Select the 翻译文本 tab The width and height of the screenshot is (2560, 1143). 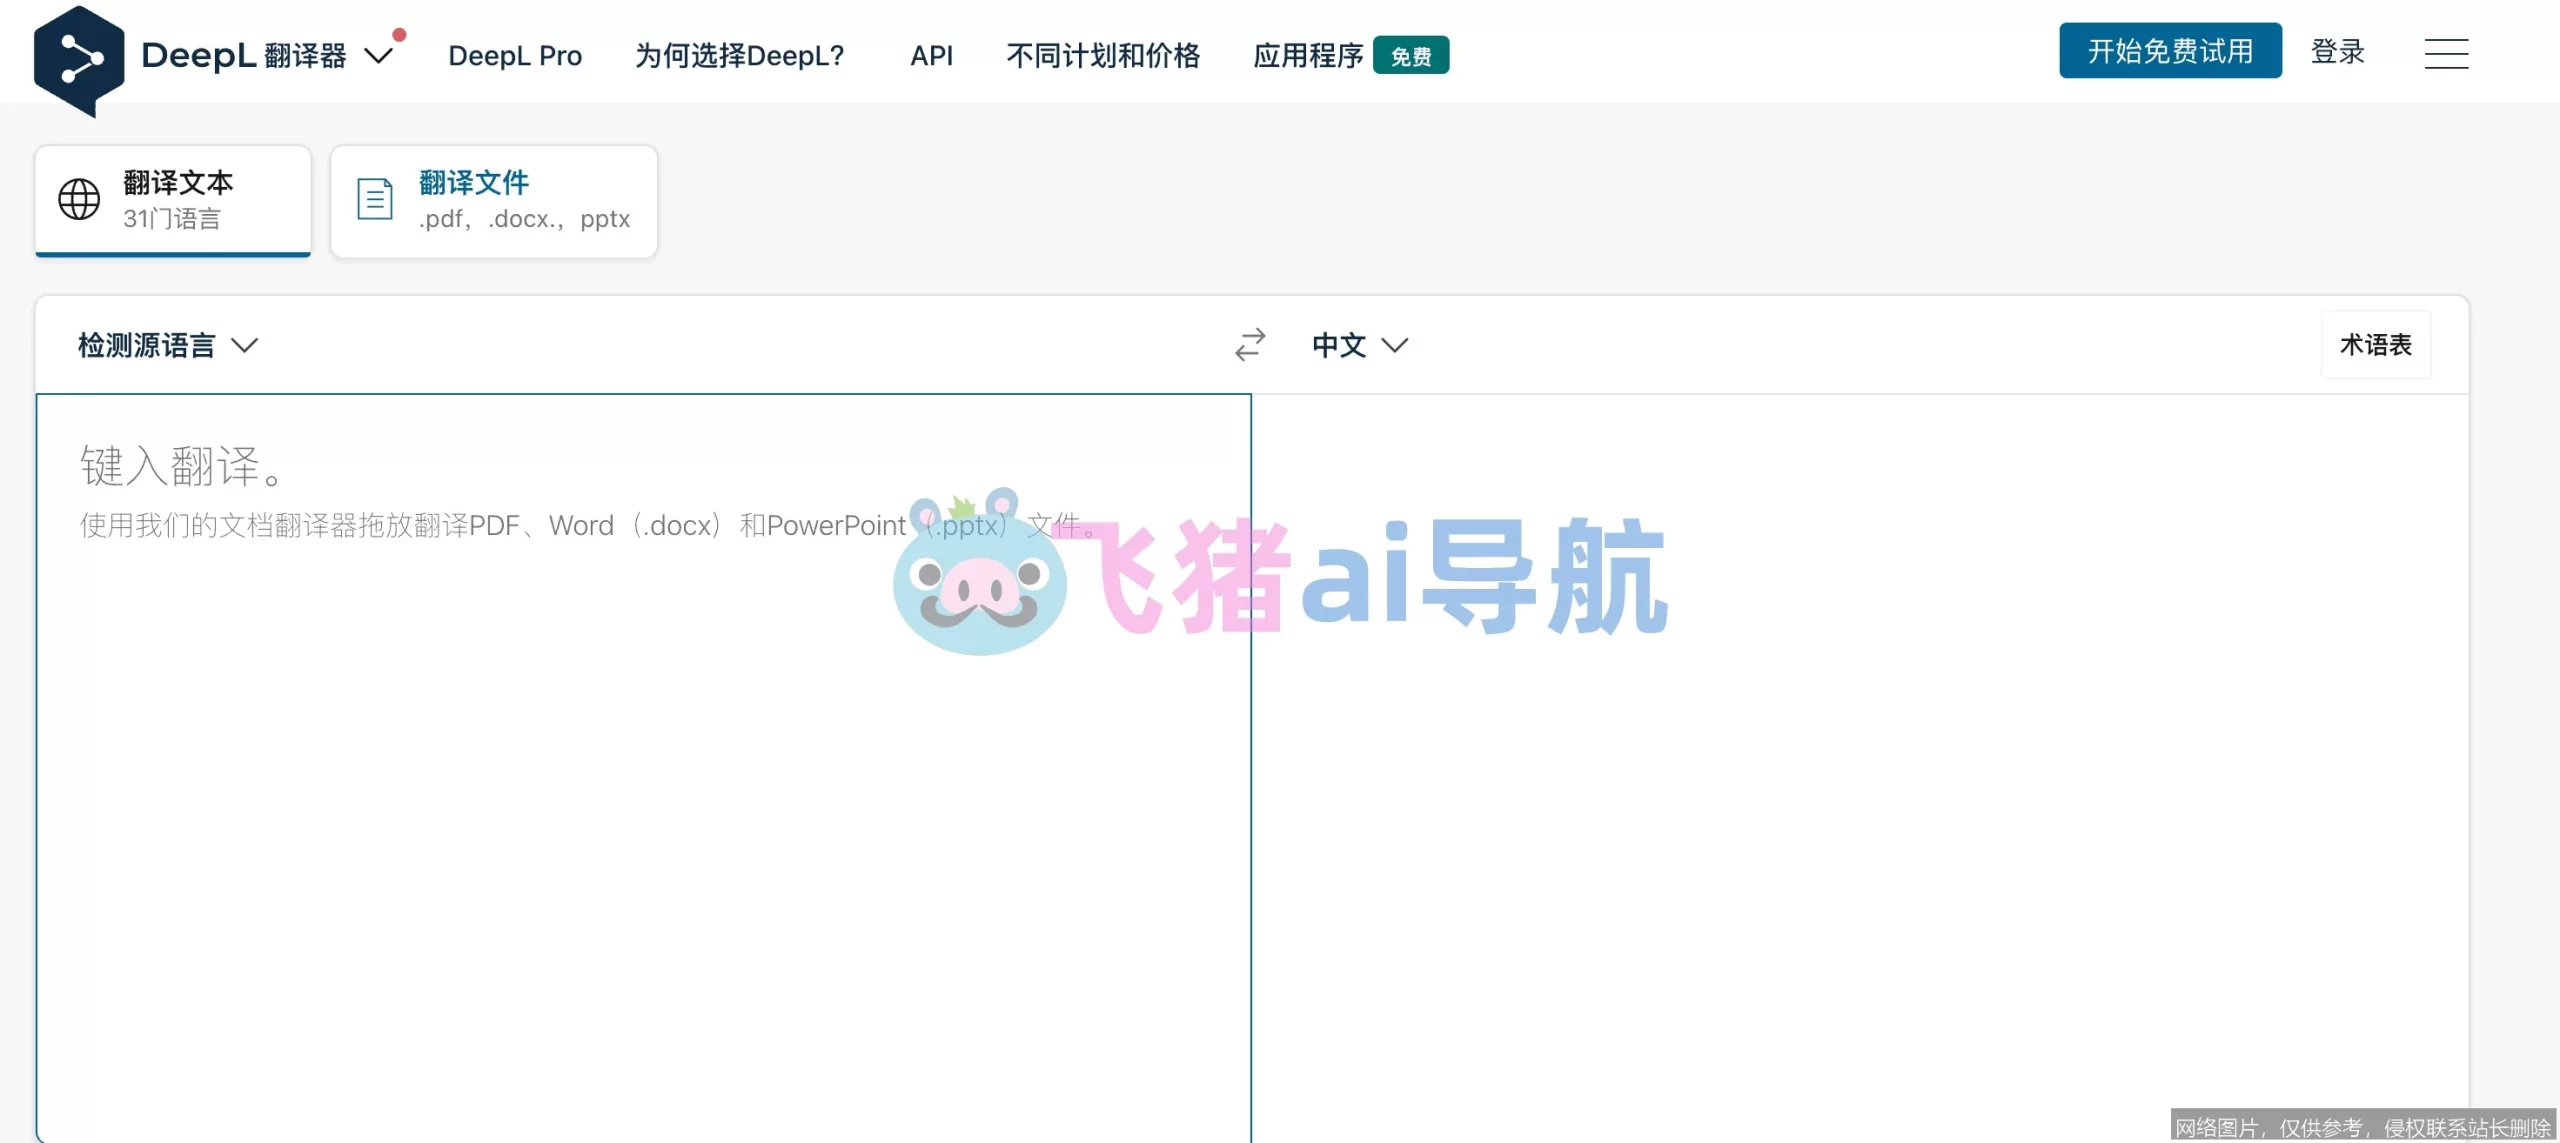[x=173, y=200]
